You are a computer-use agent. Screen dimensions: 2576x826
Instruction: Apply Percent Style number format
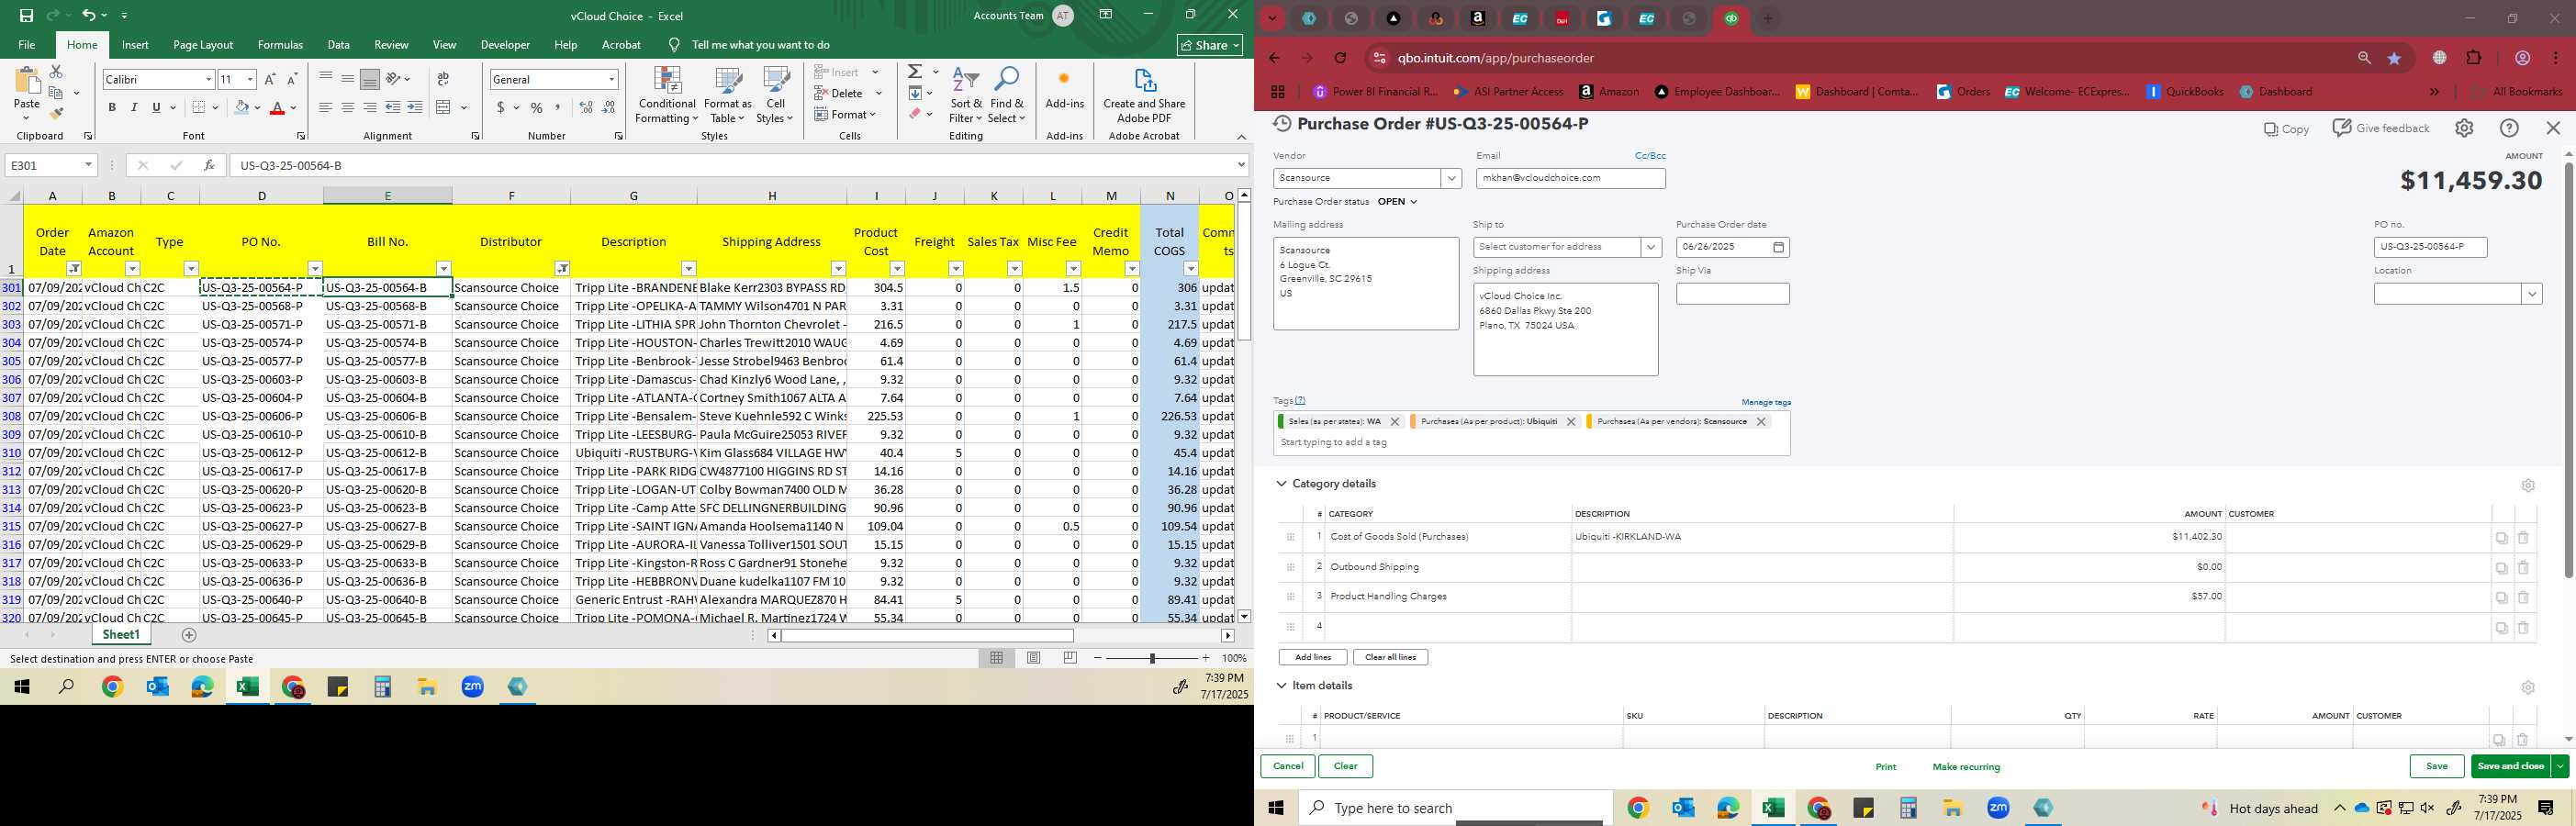537,107
